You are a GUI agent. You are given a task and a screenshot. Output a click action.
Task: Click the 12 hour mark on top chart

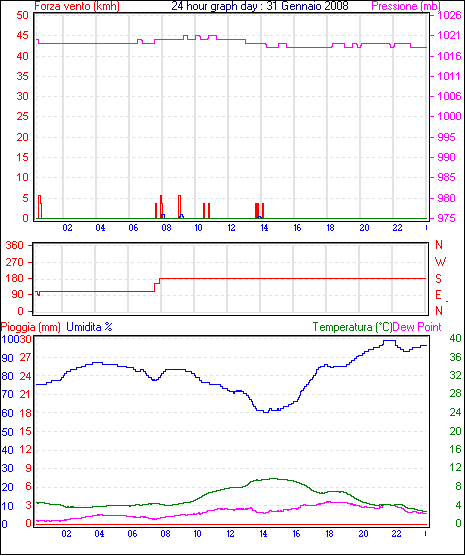(231, 228)
